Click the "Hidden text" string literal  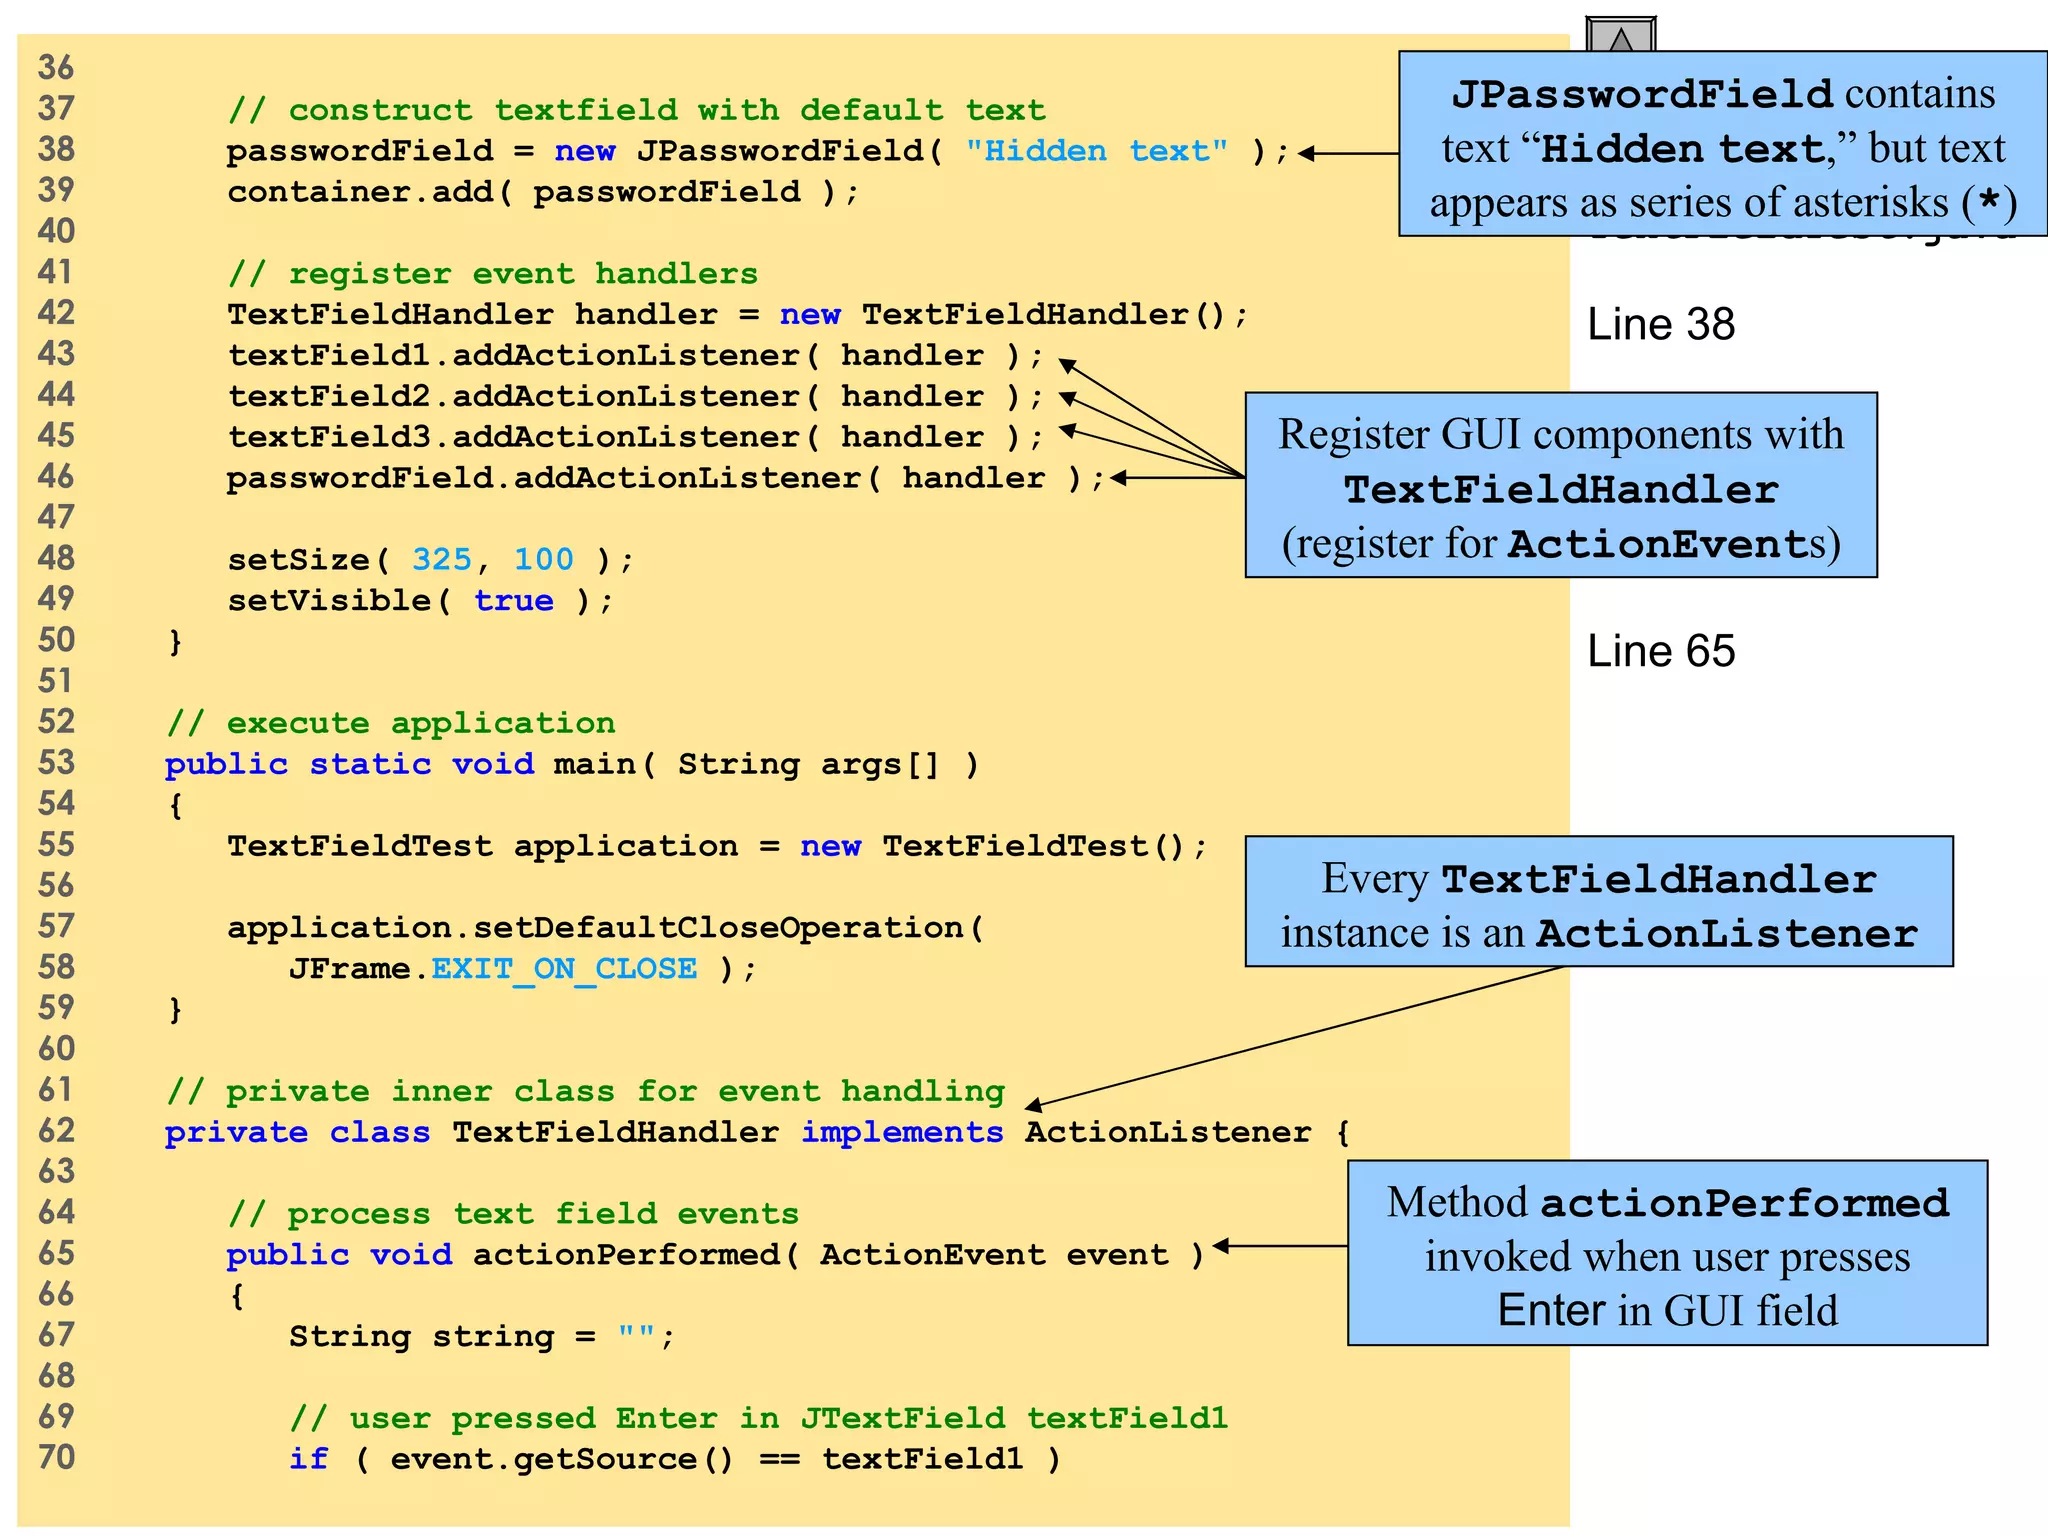[x=1096, y=151]
